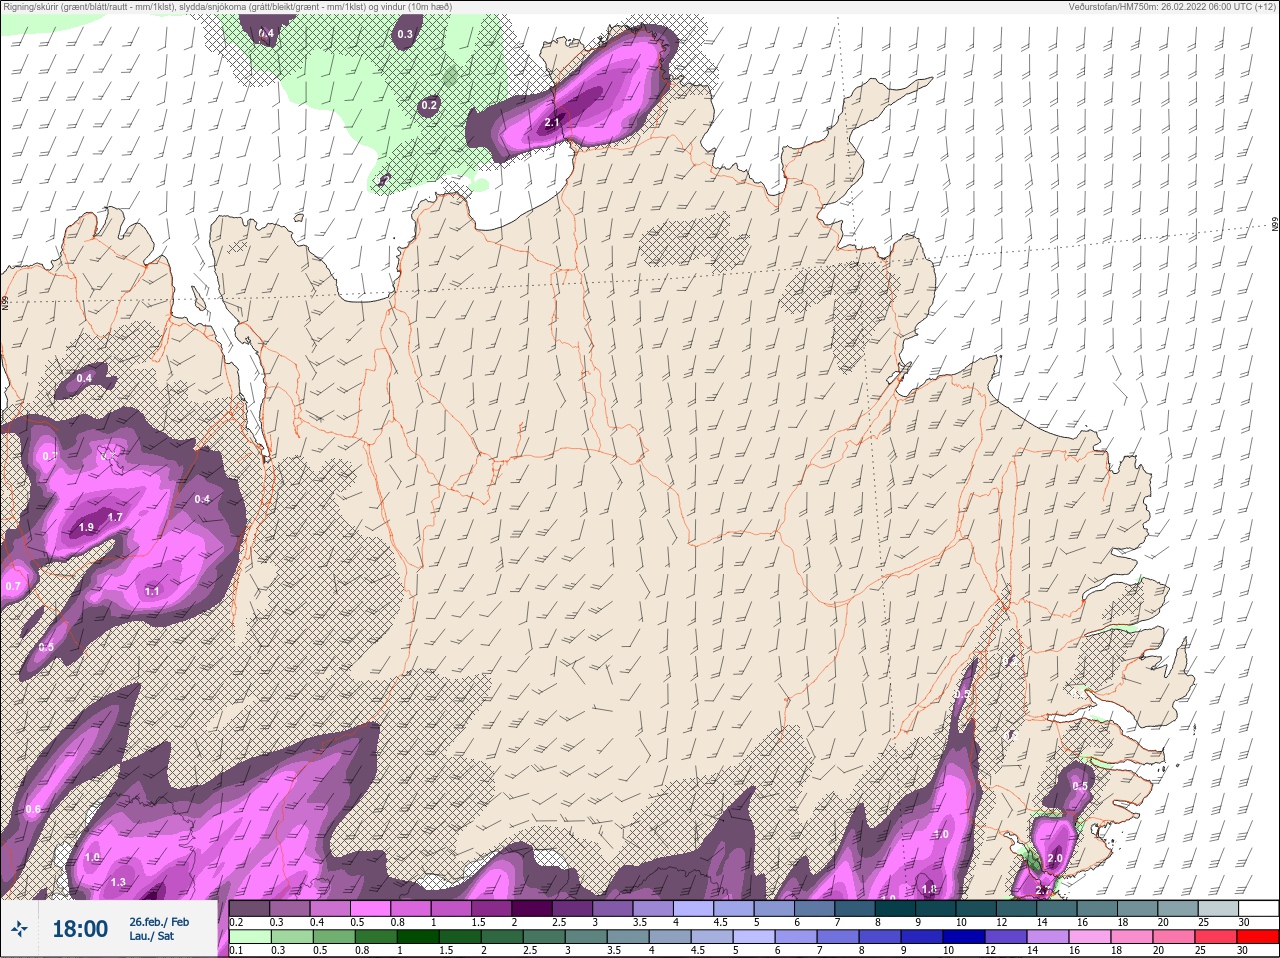Click the 1.9 snowfall value in the west
The height and width of the screenshot is (958, 1280).
(86, 527)
